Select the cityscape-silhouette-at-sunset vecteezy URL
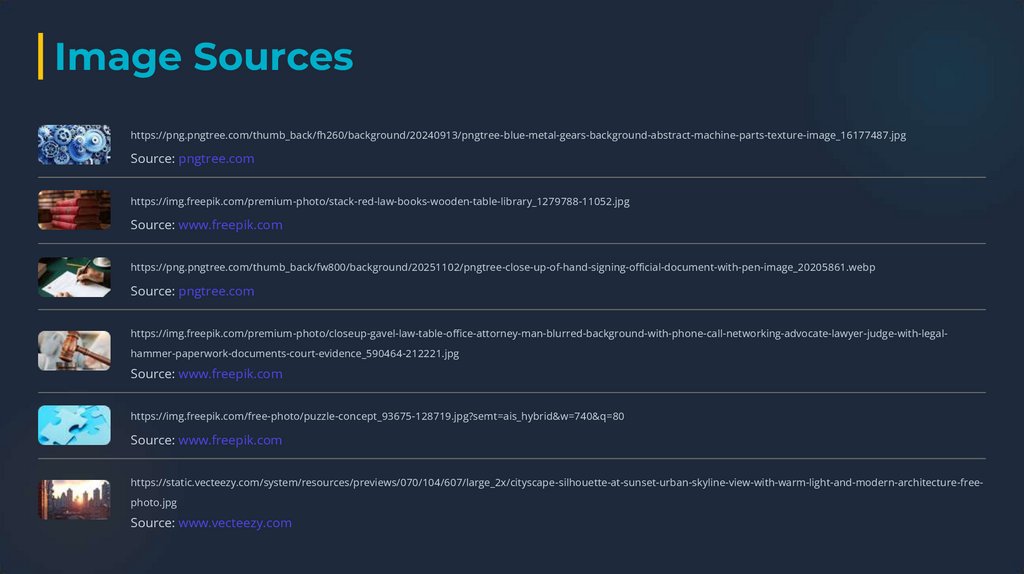 [556, 483]
